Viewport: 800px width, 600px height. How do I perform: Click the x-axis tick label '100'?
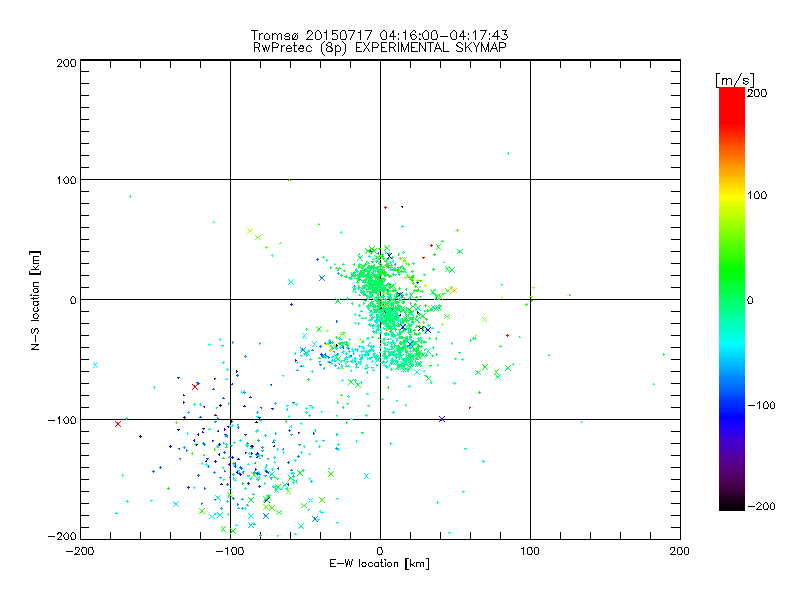pos(530,552)
